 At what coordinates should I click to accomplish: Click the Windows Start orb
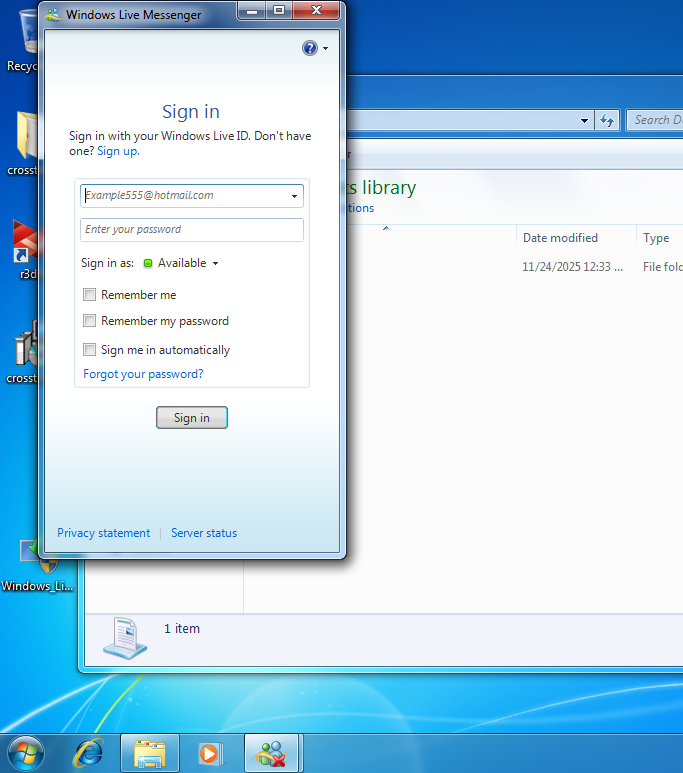pyautogui.click(x=26, y=753)
